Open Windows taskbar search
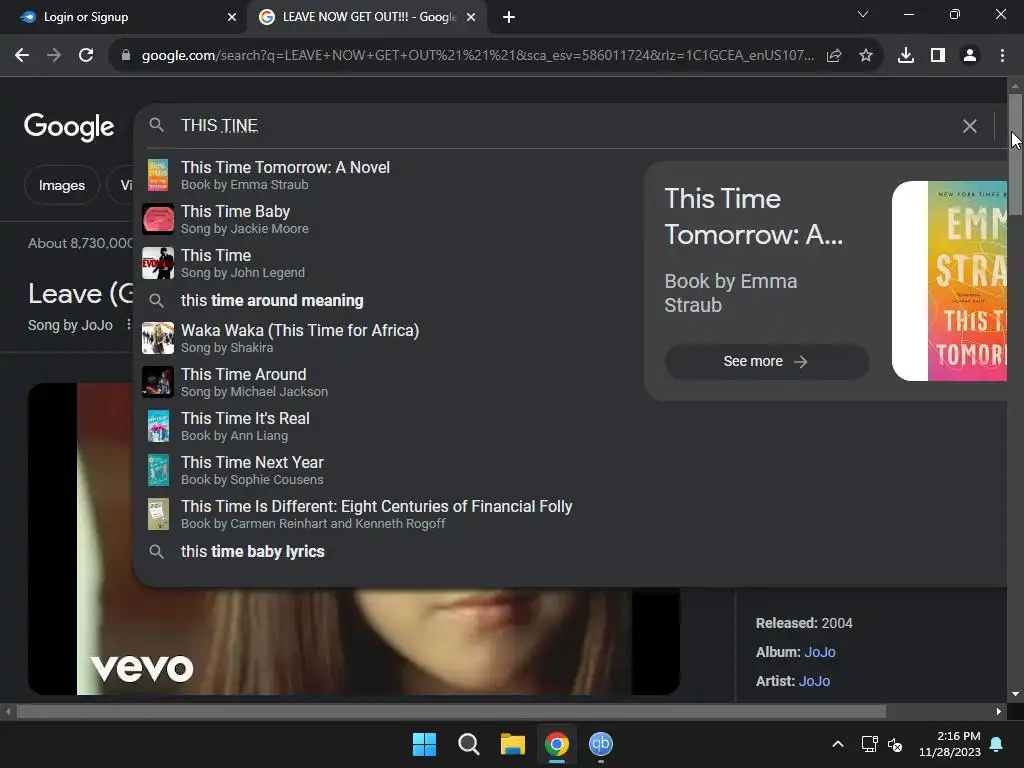Screen dimensions: 1024x768 point(469,744)
